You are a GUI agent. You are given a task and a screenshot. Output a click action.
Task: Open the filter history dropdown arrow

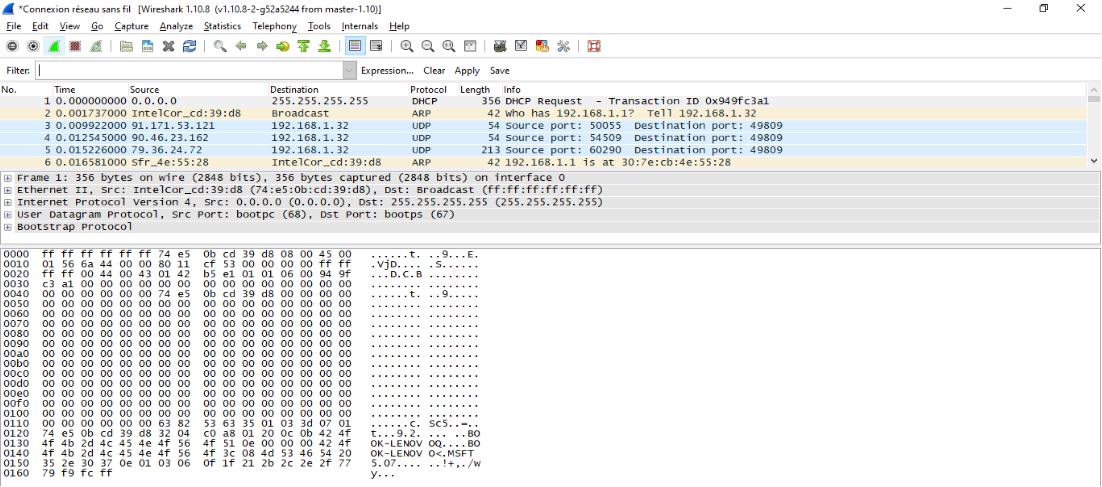[x=349, y=71]
